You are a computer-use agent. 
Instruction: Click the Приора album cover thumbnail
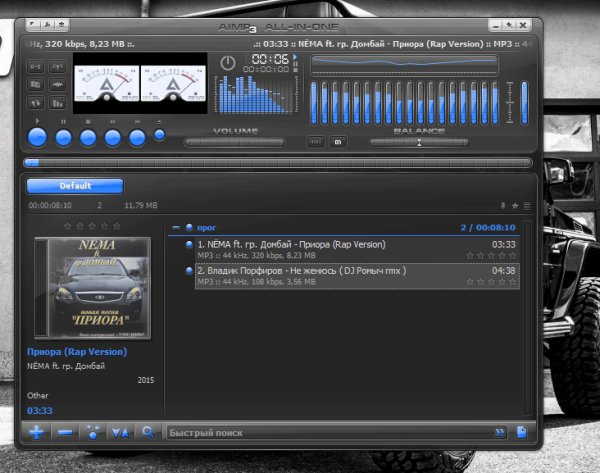pos(92,288)
